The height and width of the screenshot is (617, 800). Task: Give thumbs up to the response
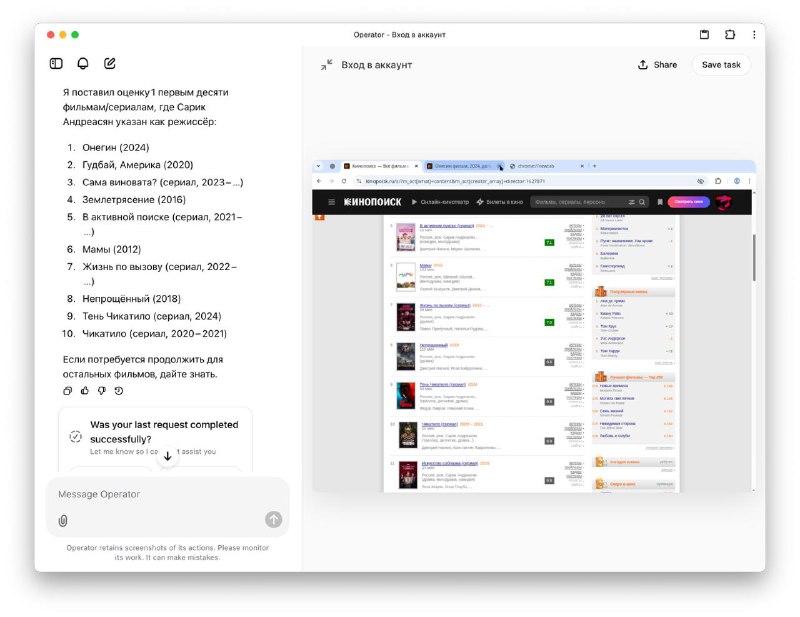click(x=85, y=391)
